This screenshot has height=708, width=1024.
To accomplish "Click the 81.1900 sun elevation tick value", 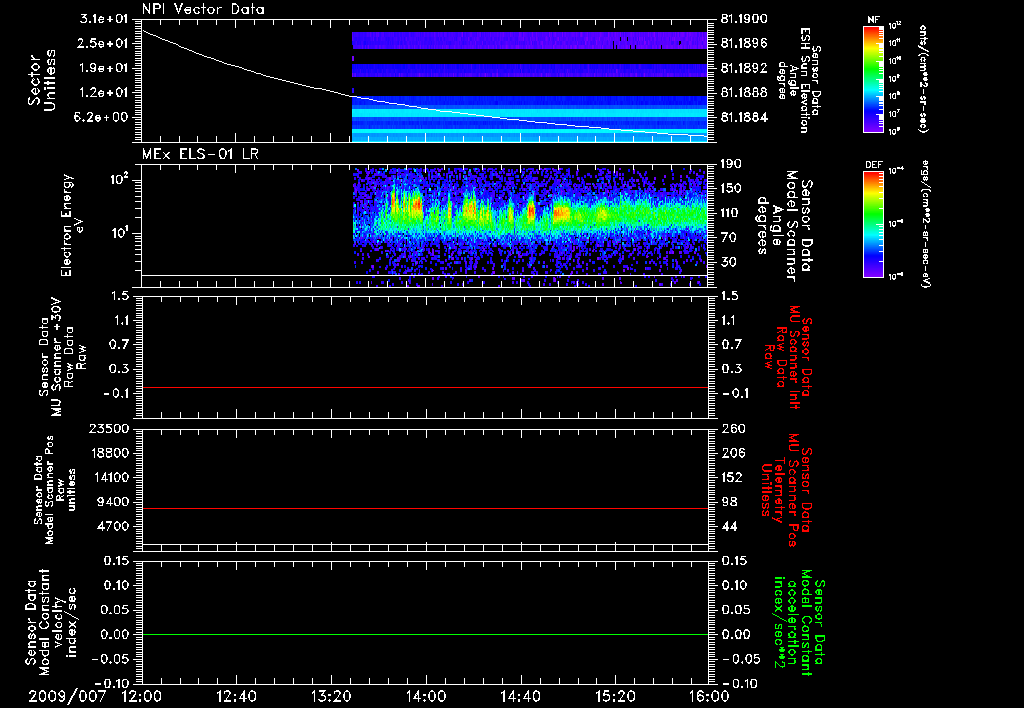I will pyautogui.click(x=744, y=19).
